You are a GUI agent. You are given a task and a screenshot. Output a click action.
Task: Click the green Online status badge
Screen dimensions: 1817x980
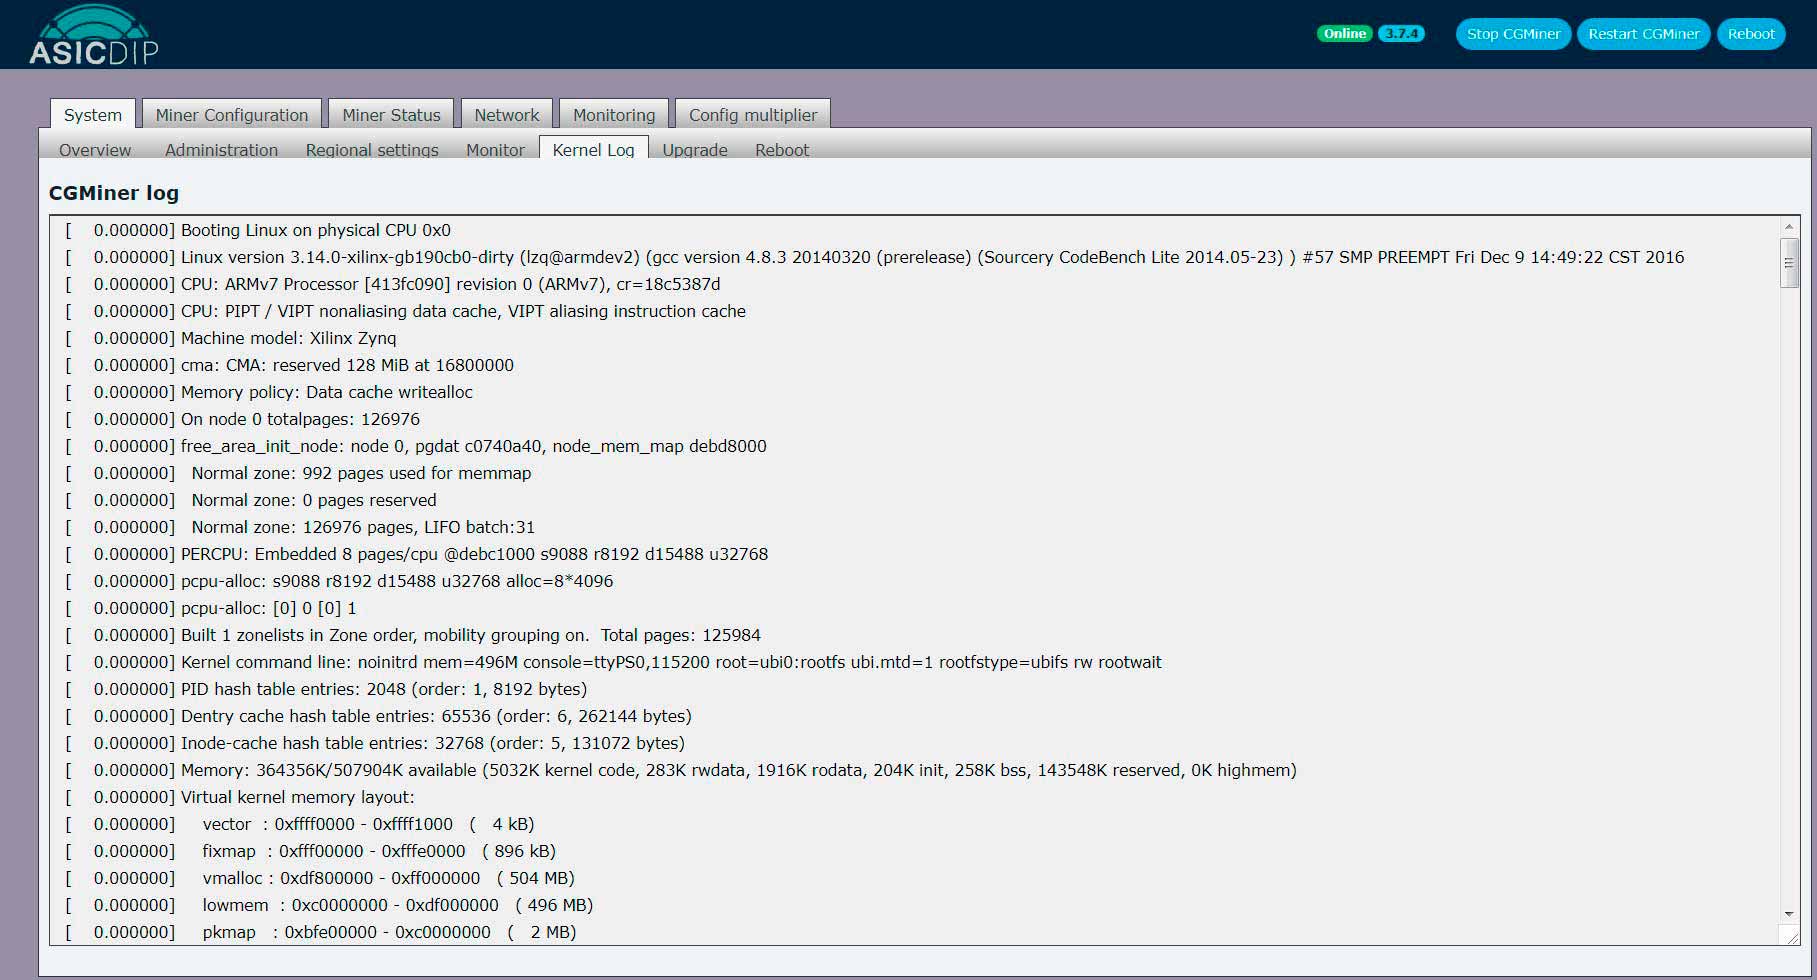[x=1345, y=34]
